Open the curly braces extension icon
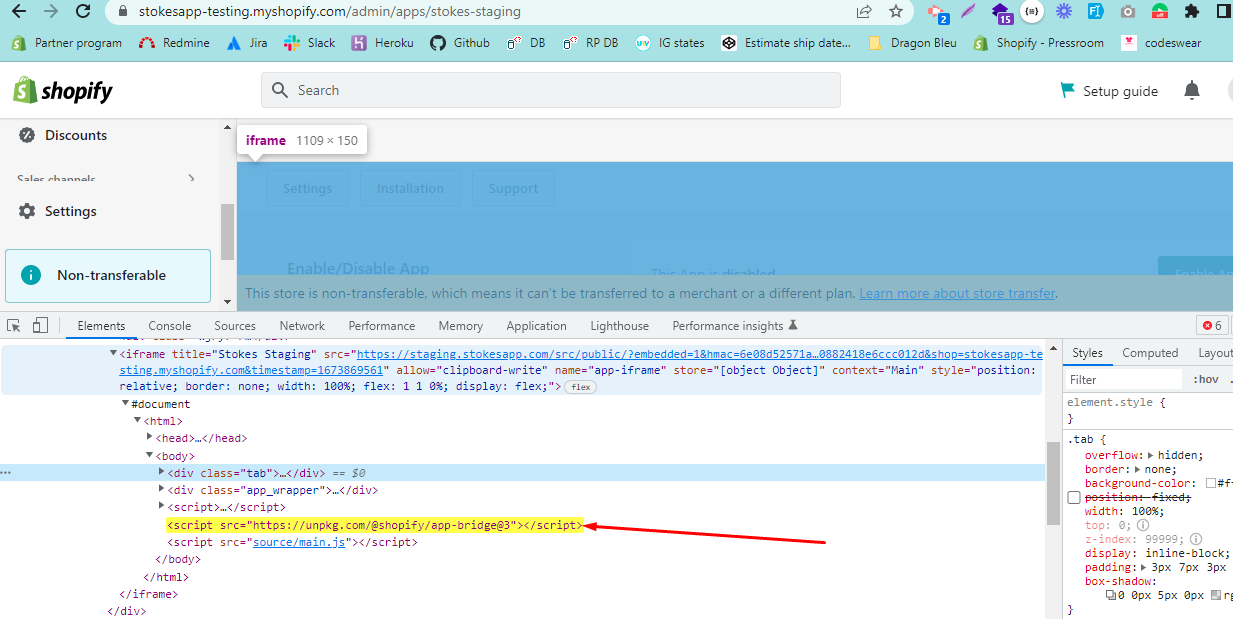The height and width of the screenshot is (619, 1233). point(1033,12)
